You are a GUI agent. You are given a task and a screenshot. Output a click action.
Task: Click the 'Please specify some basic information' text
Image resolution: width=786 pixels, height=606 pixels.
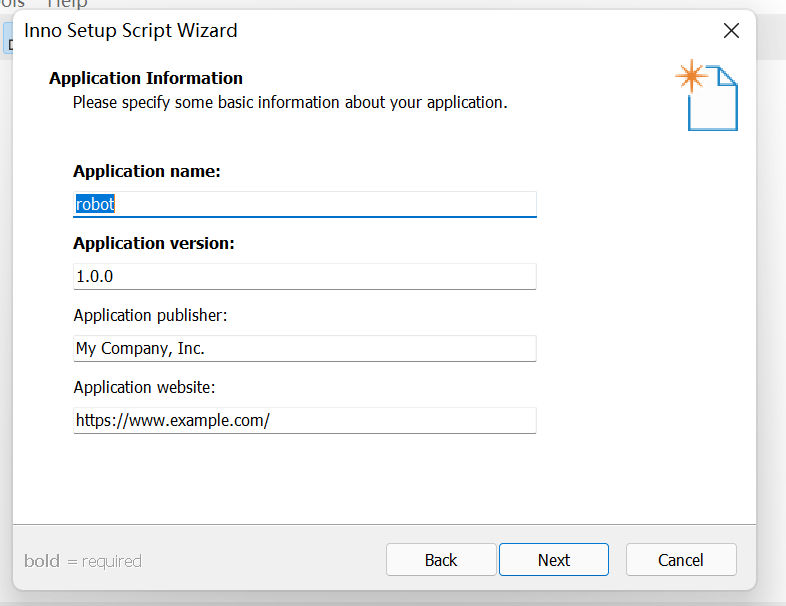click(x=290, y=103)
